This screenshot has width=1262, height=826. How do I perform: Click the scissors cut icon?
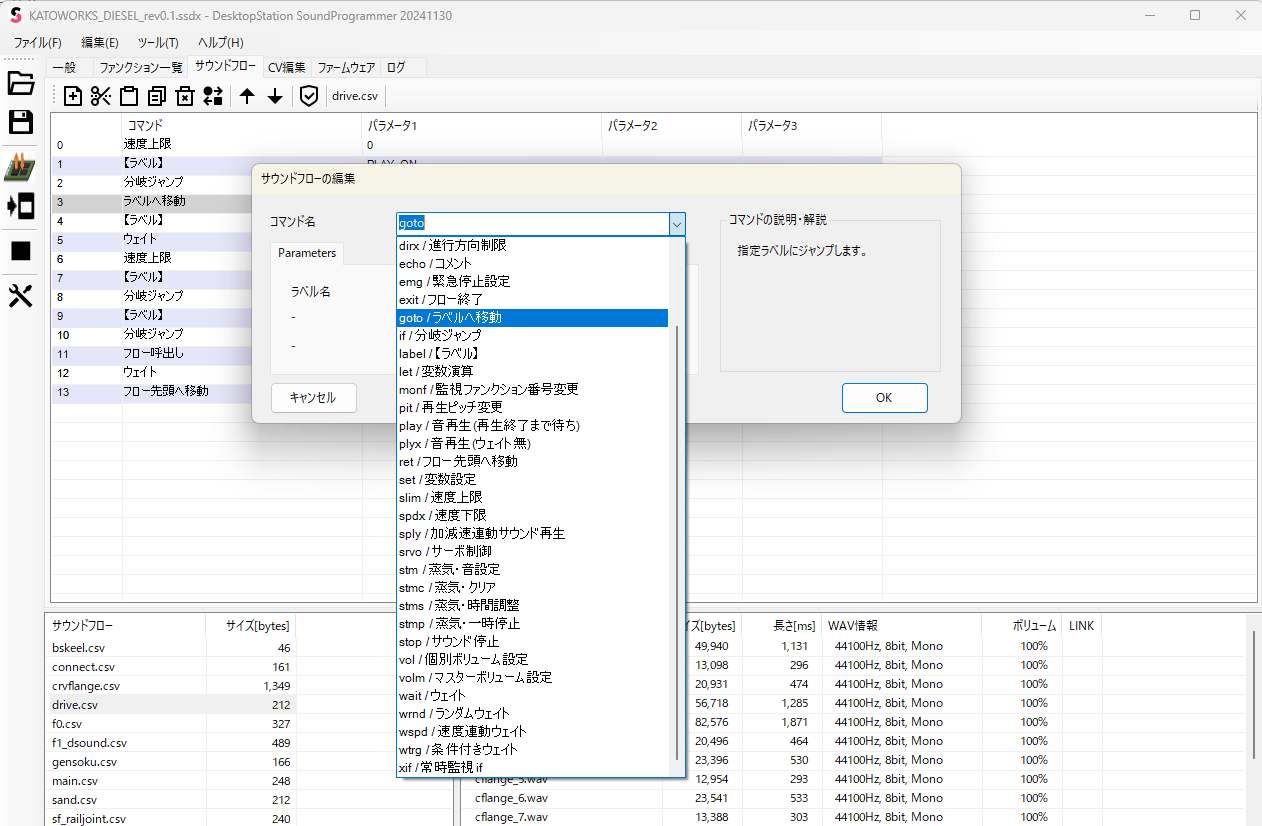coord(101,96)
